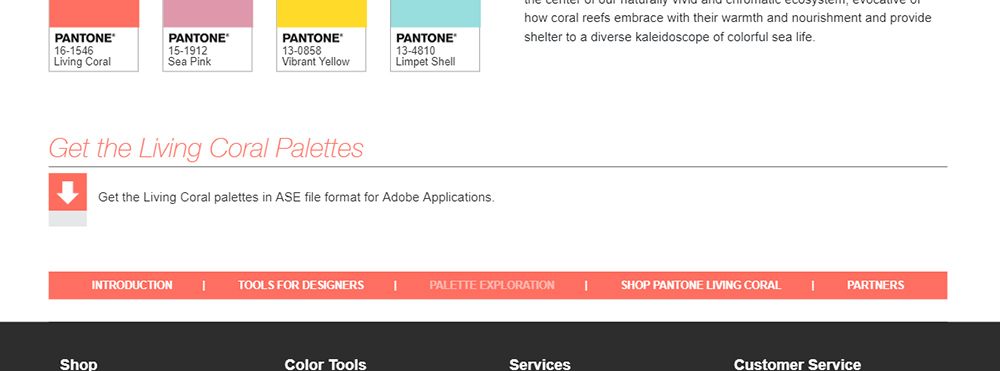
Task: Select the Sea Pink 15-1912 swatch
Action: [207, 36]
